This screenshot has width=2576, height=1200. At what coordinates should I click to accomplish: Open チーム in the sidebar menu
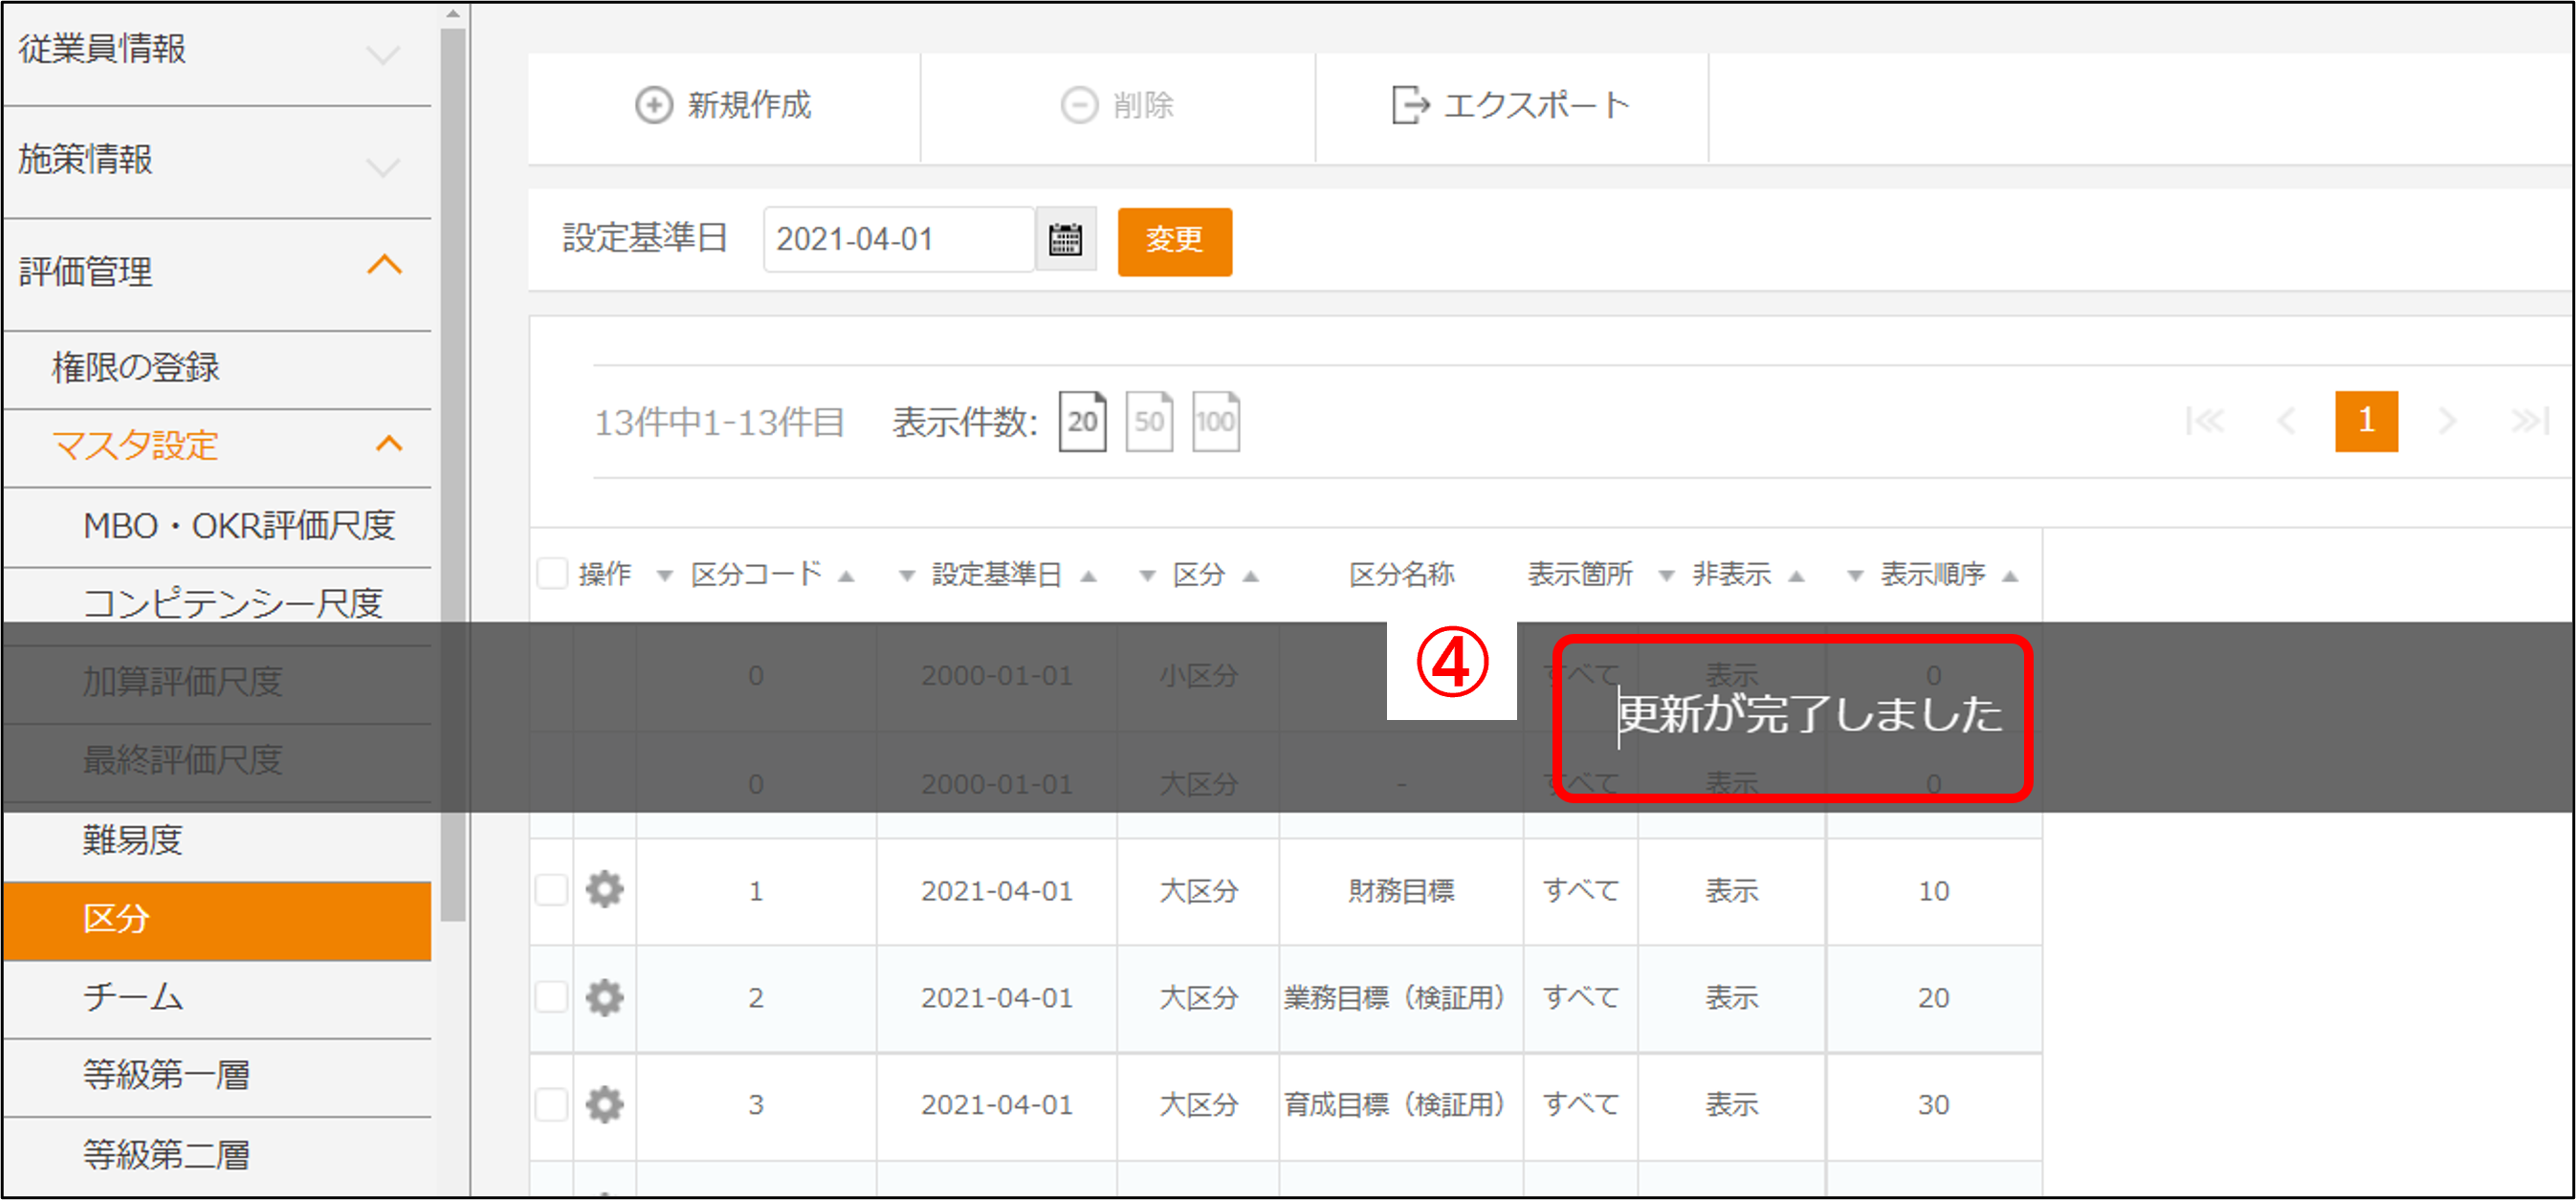coord(133,997)
